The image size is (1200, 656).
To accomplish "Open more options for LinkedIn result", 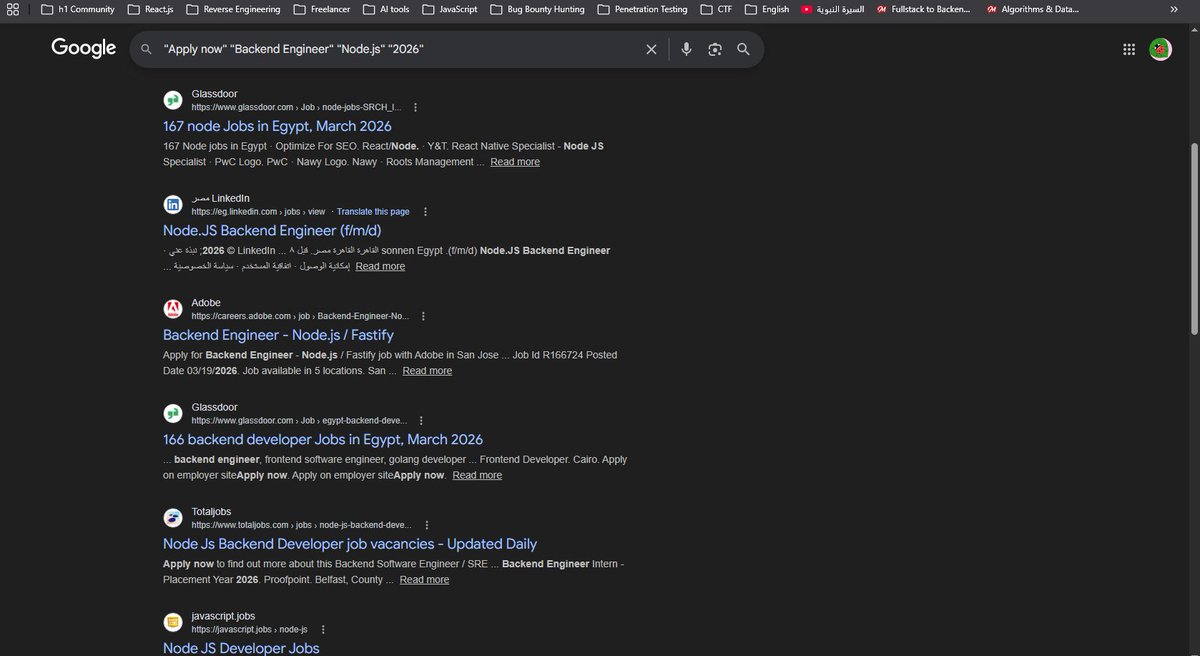I will pos(425,212).
